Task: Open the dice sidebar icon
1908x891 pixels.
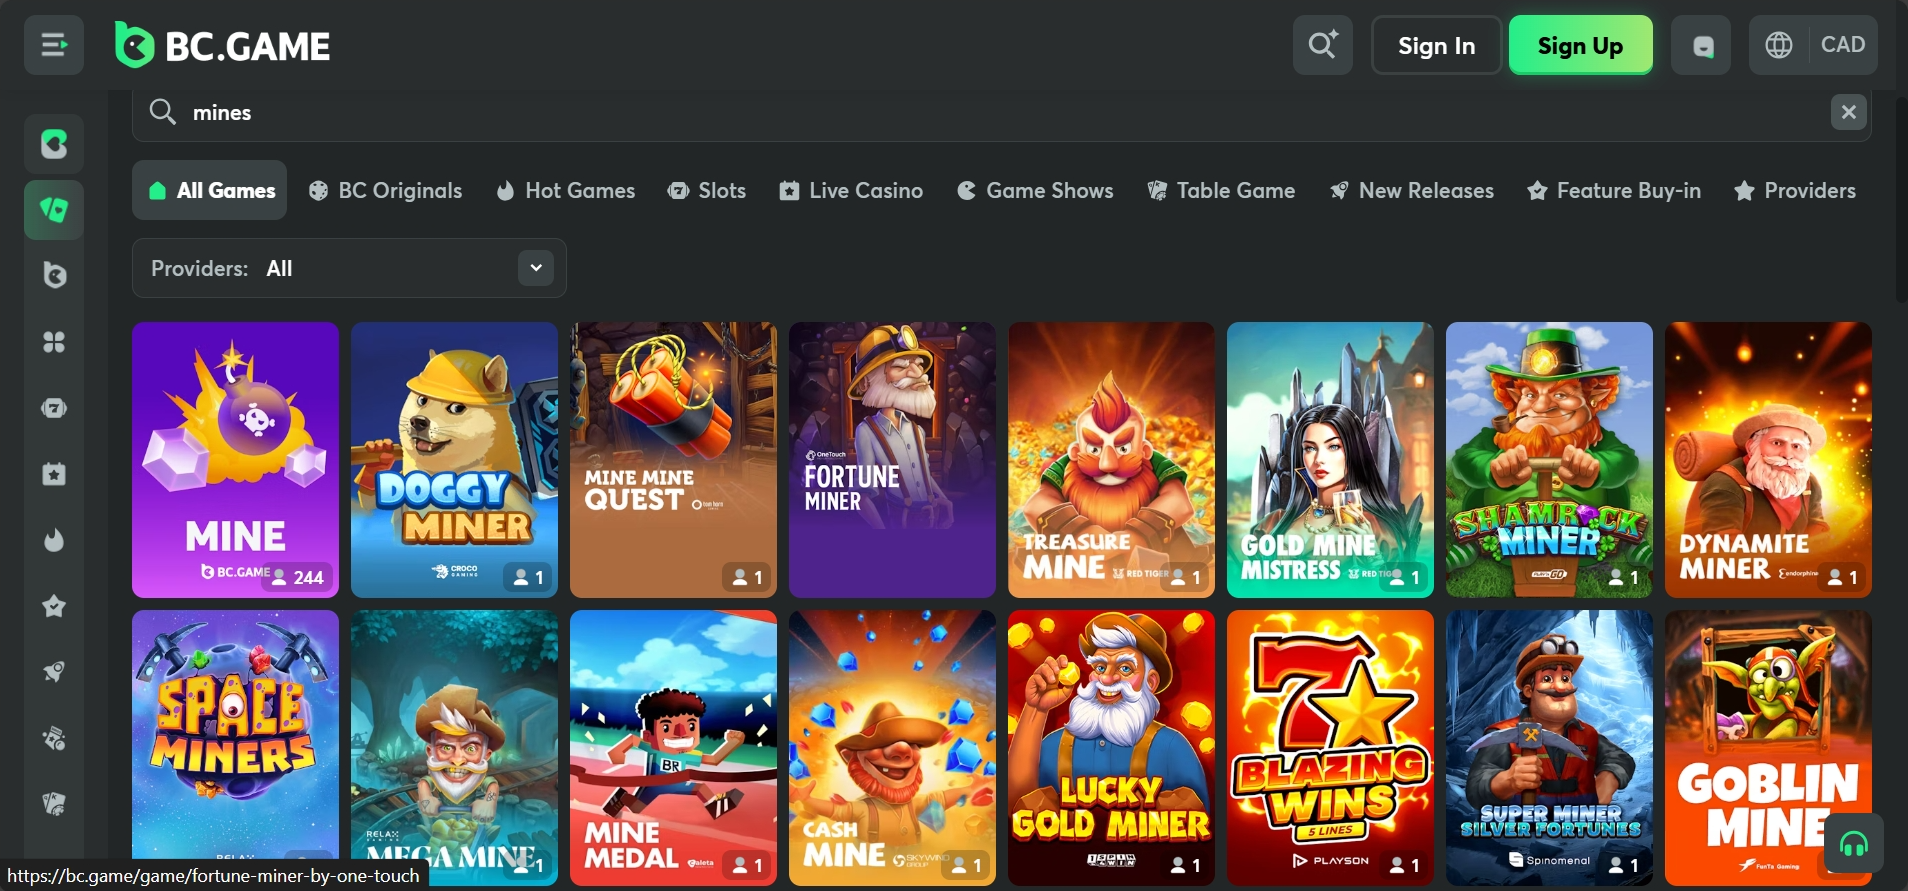Action: tap(54, 738)
